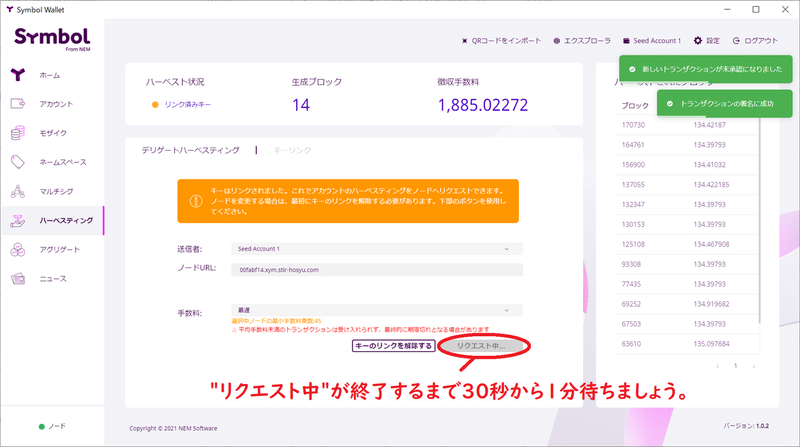Click the ノードURL input field
Screen dimensions: 800x447
tap(377, 269)
